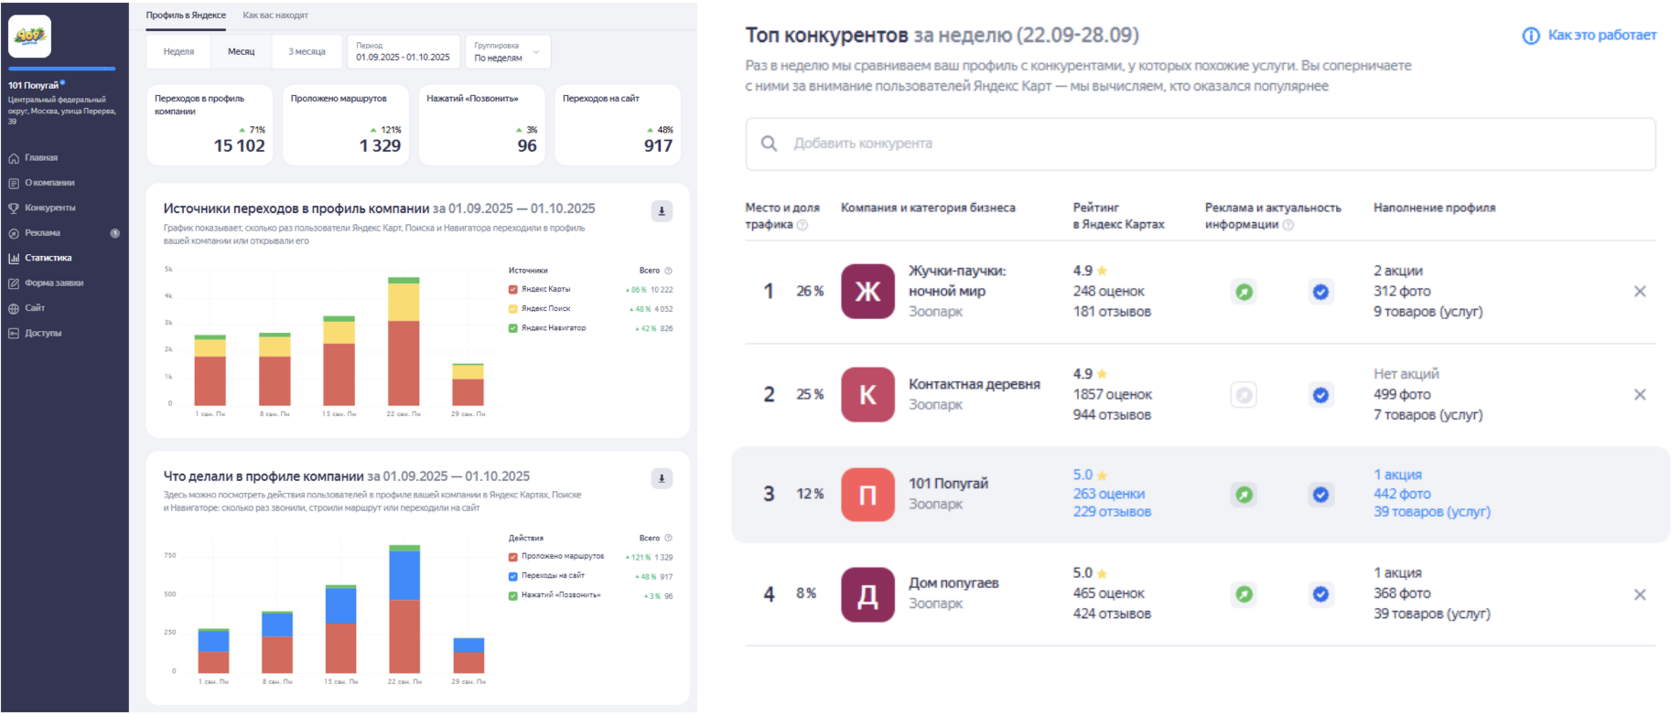Toggle the Переходы на сайт action checkbox
This screenshot has height=715, width=1680.
(x=513, y=575)
